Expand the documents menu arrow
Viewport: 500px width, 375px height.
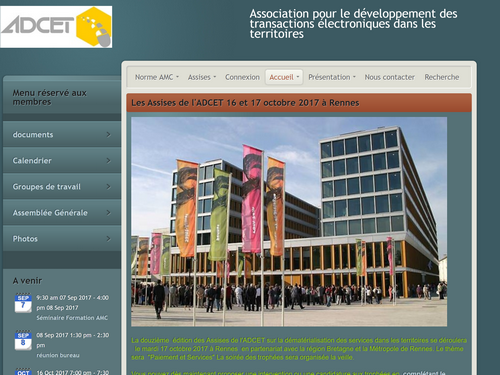tap(108, 134)
